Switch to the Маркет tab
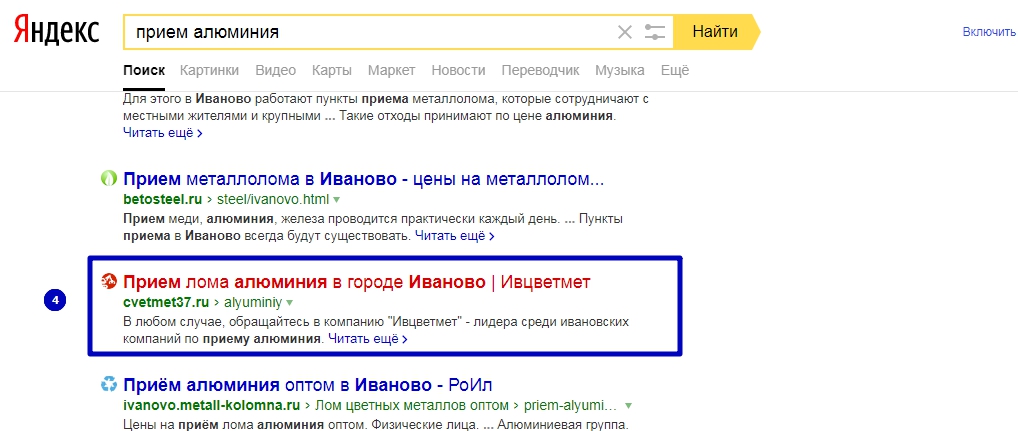Screen dimensions: 1018x431 (391, 70)
